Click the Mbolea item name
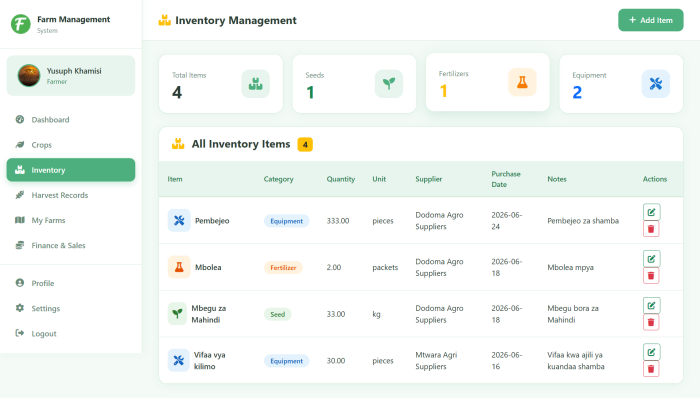The width and height of the screenshot is (700, 398). (208, 267)
